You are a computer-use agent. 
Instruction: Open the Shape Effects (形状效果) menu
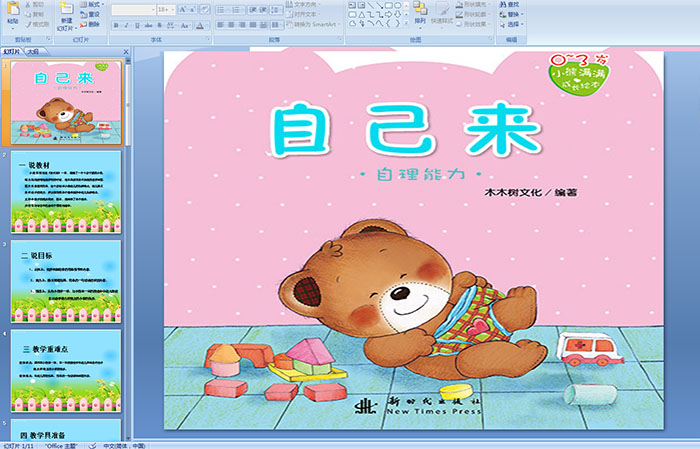click(x=473, y=24)
